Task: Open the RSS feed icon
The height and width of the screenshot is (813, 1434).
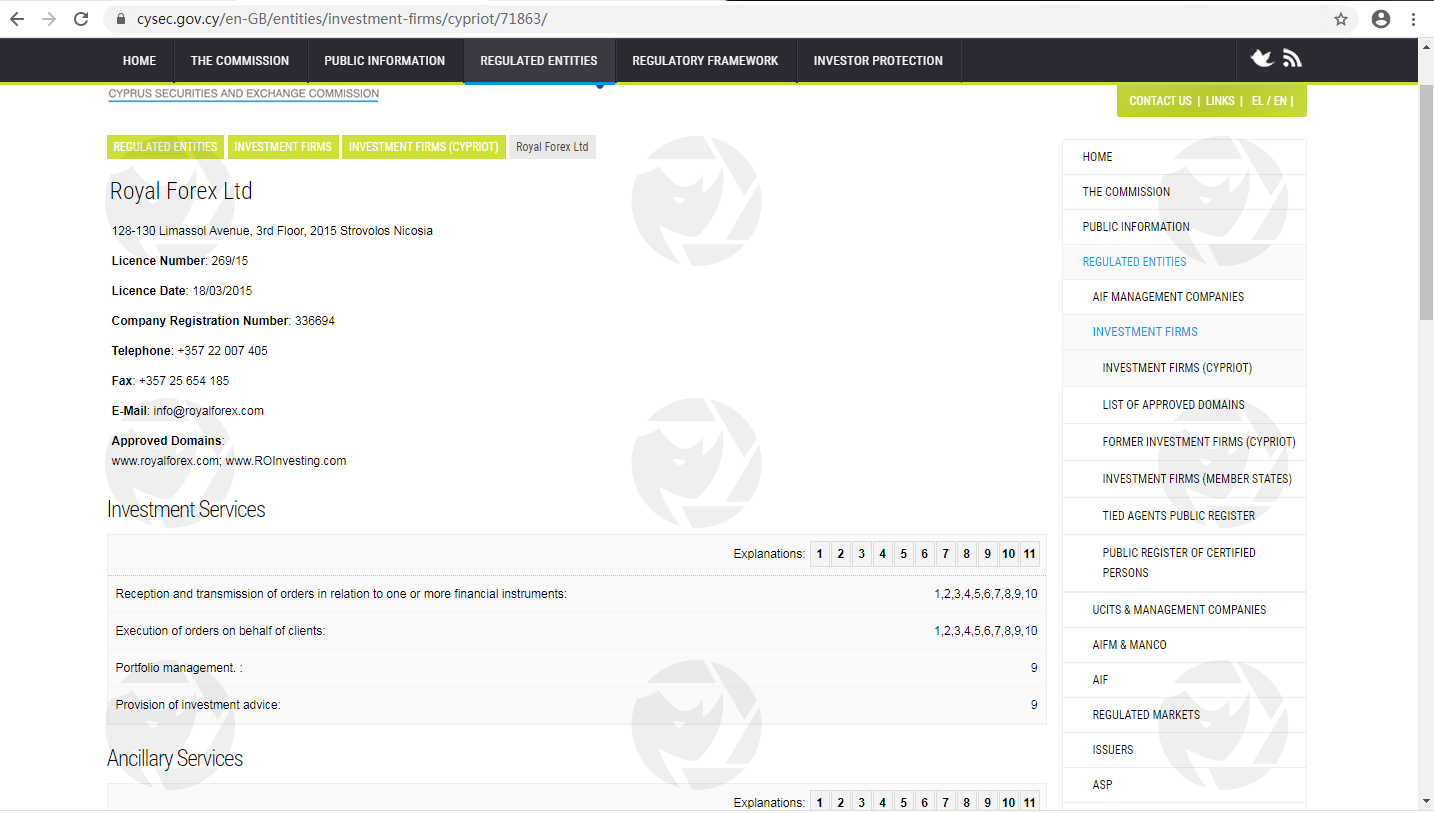Action: 1292,59
